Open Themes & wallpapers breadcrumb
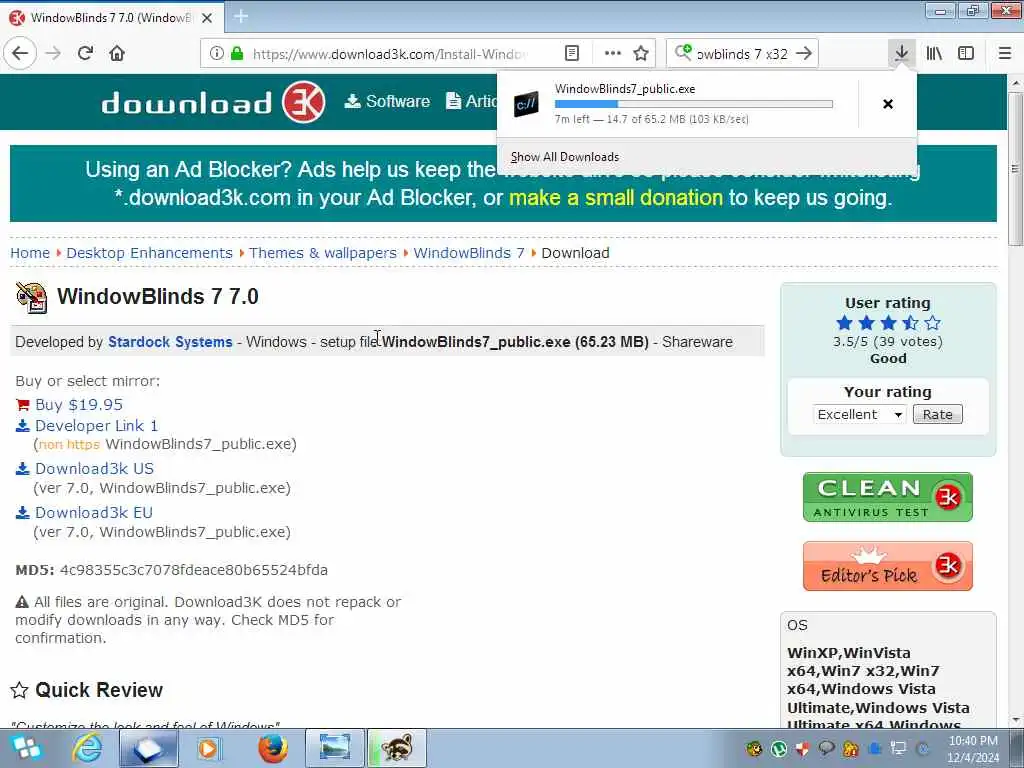Screen dimensions: 1024x768 point(323,253)
